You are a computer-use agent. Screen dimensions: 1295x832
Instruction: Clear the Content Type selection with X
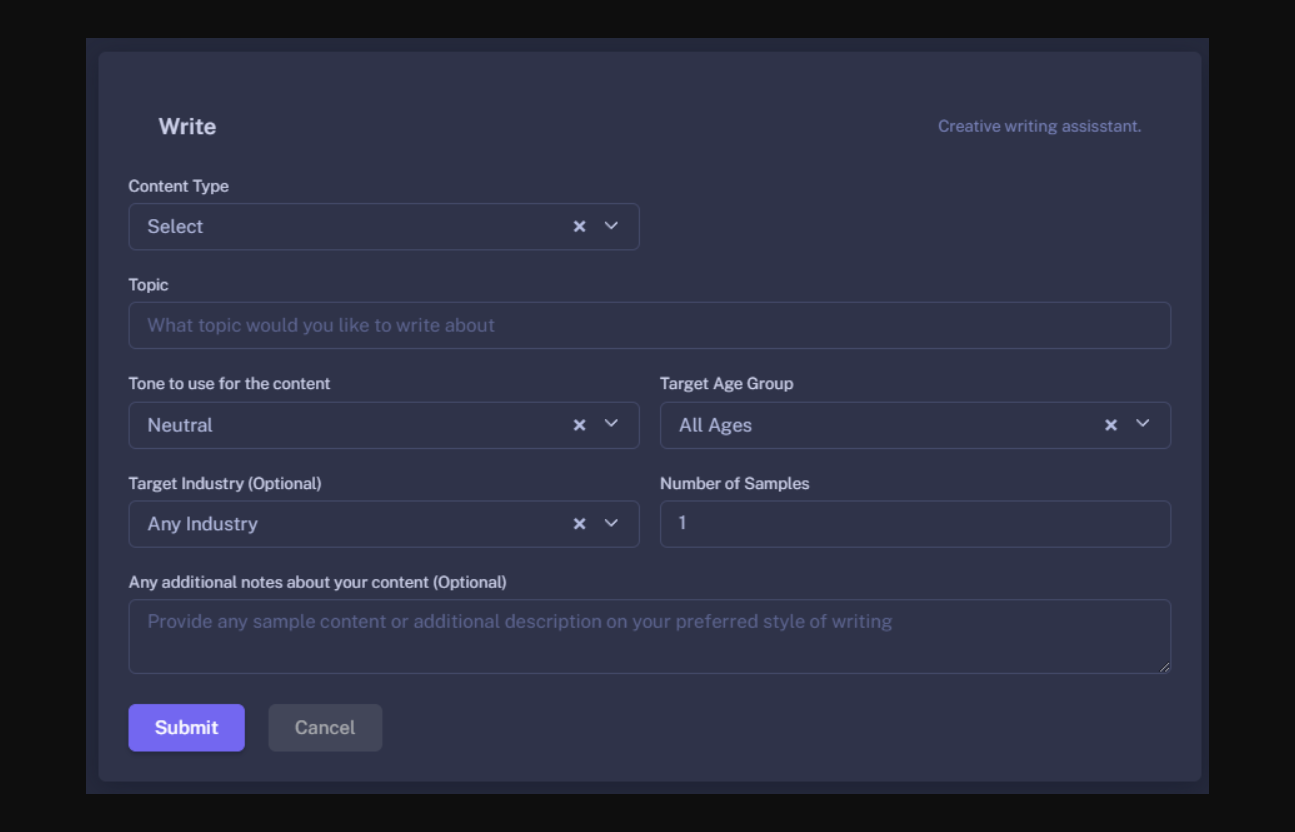(x=579, y=227)
